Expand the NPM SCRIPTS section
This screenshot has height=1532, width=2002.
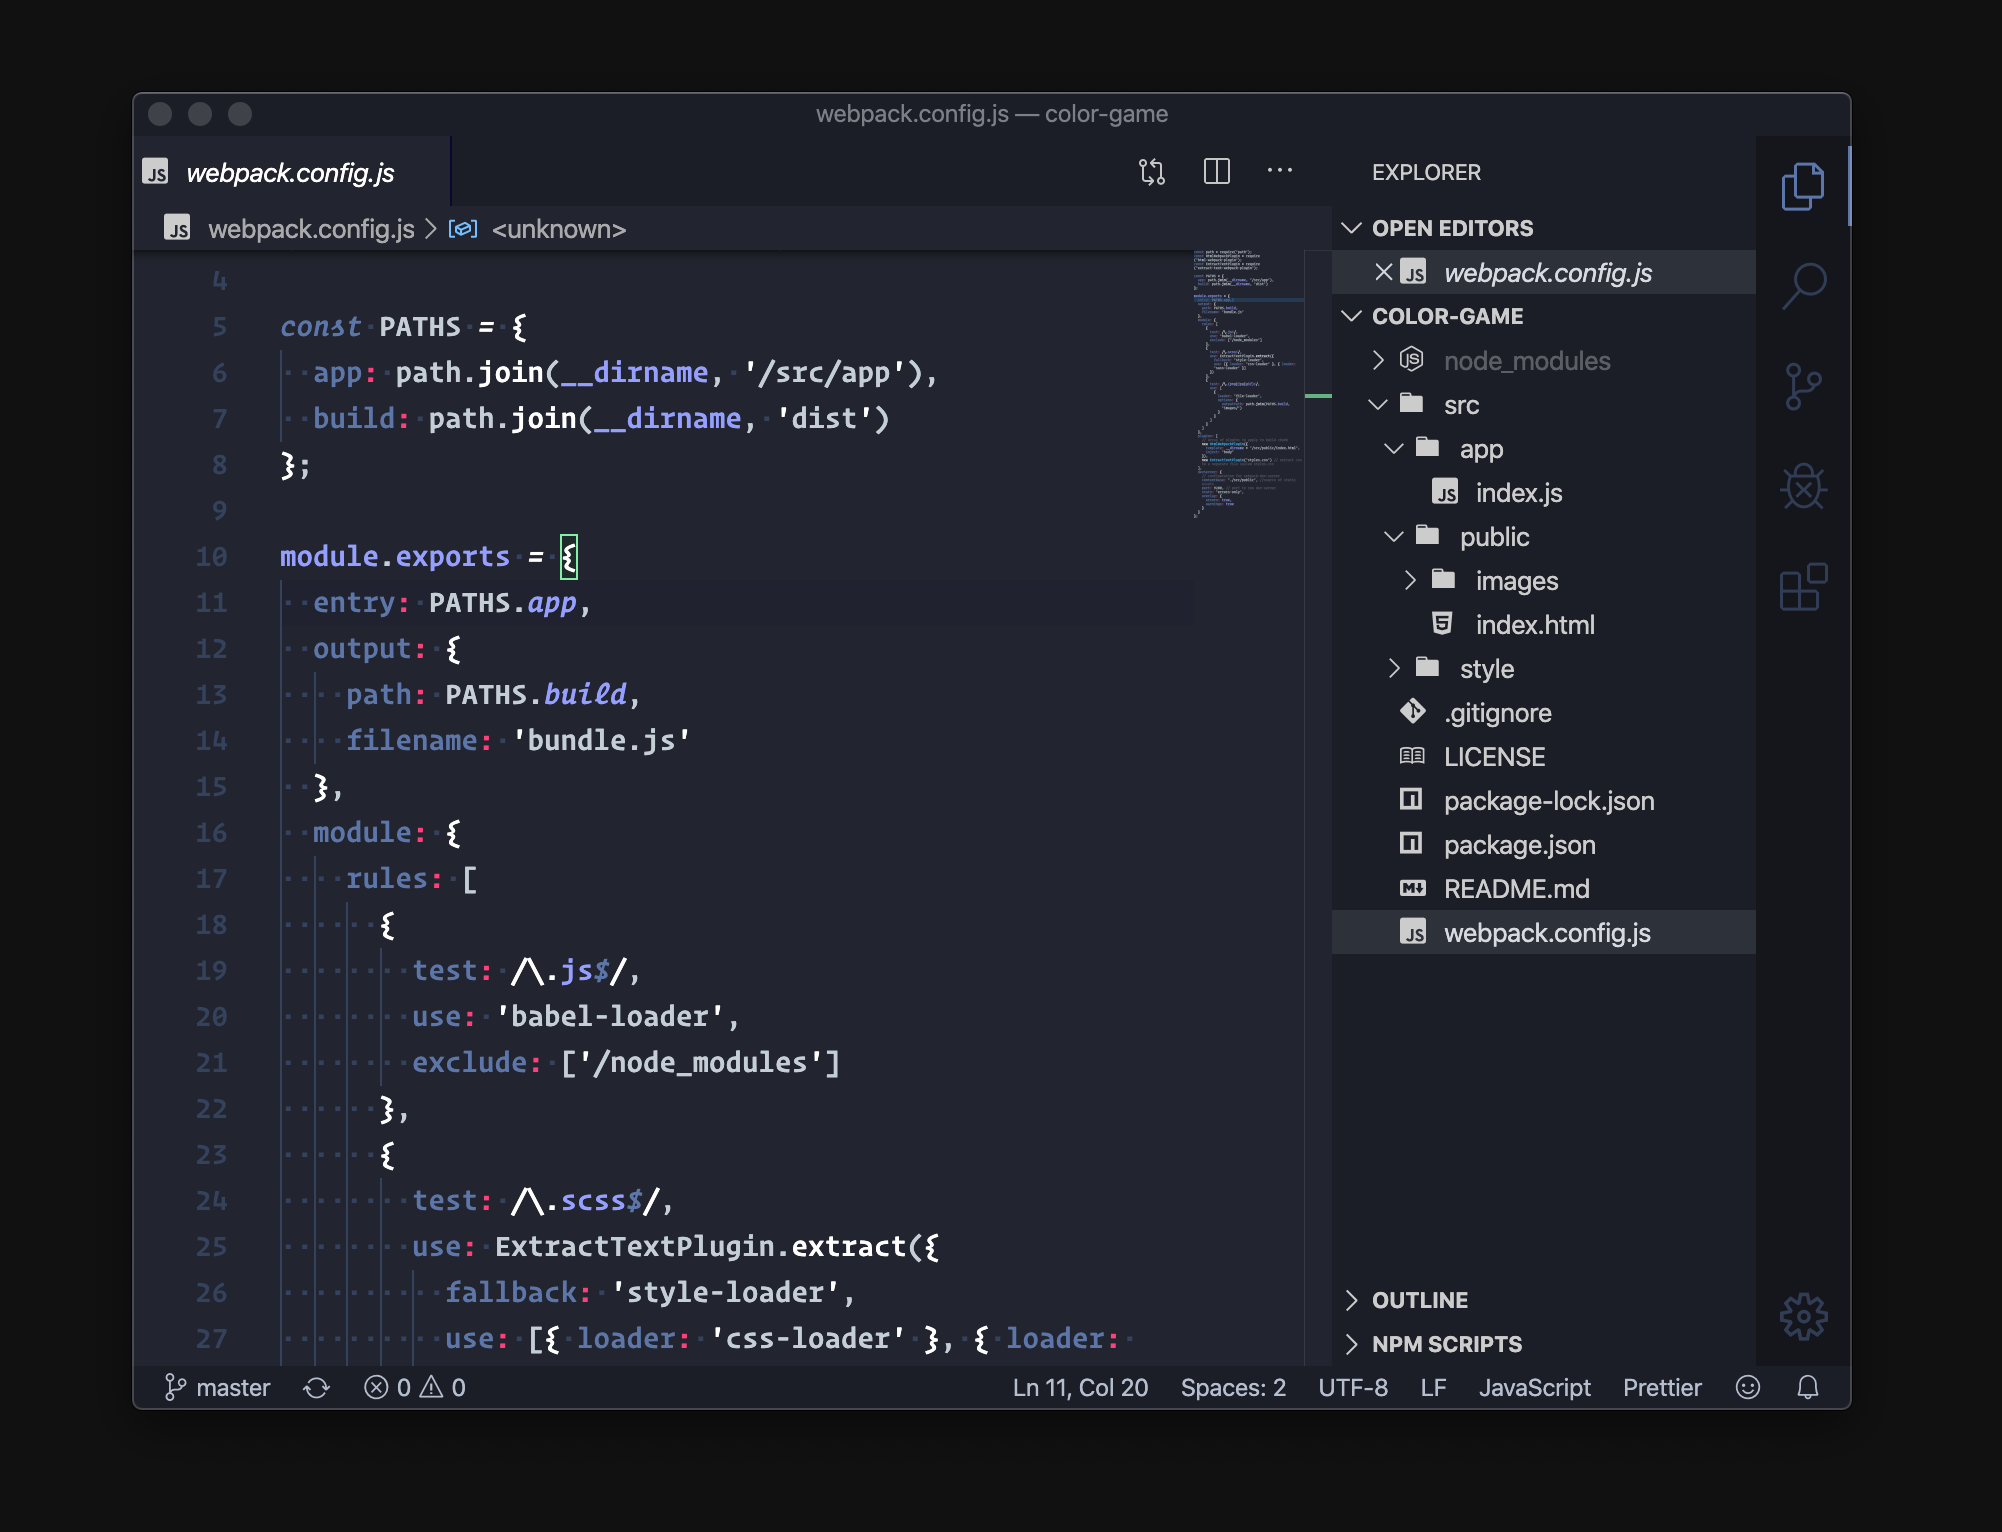tap(1445, 1344)
